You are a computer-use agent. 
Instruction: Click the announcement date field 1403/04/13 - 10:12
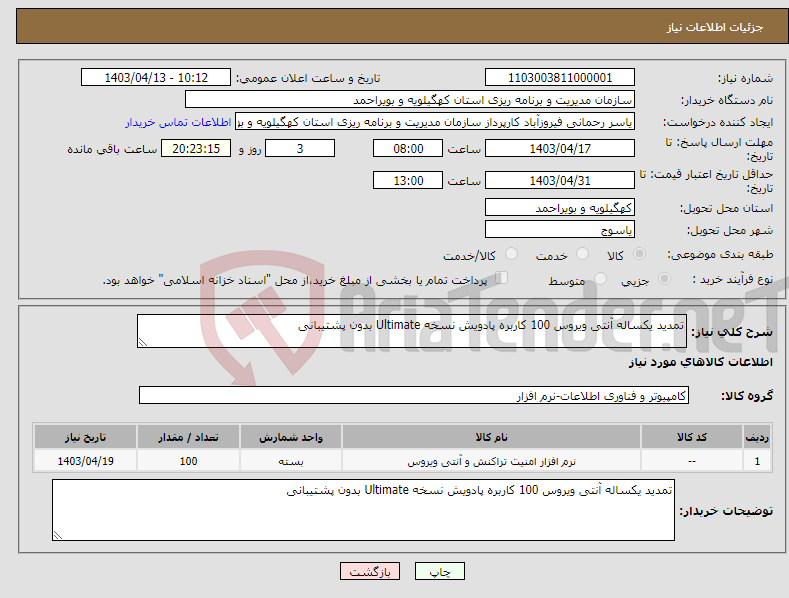(x=156, y=78)
